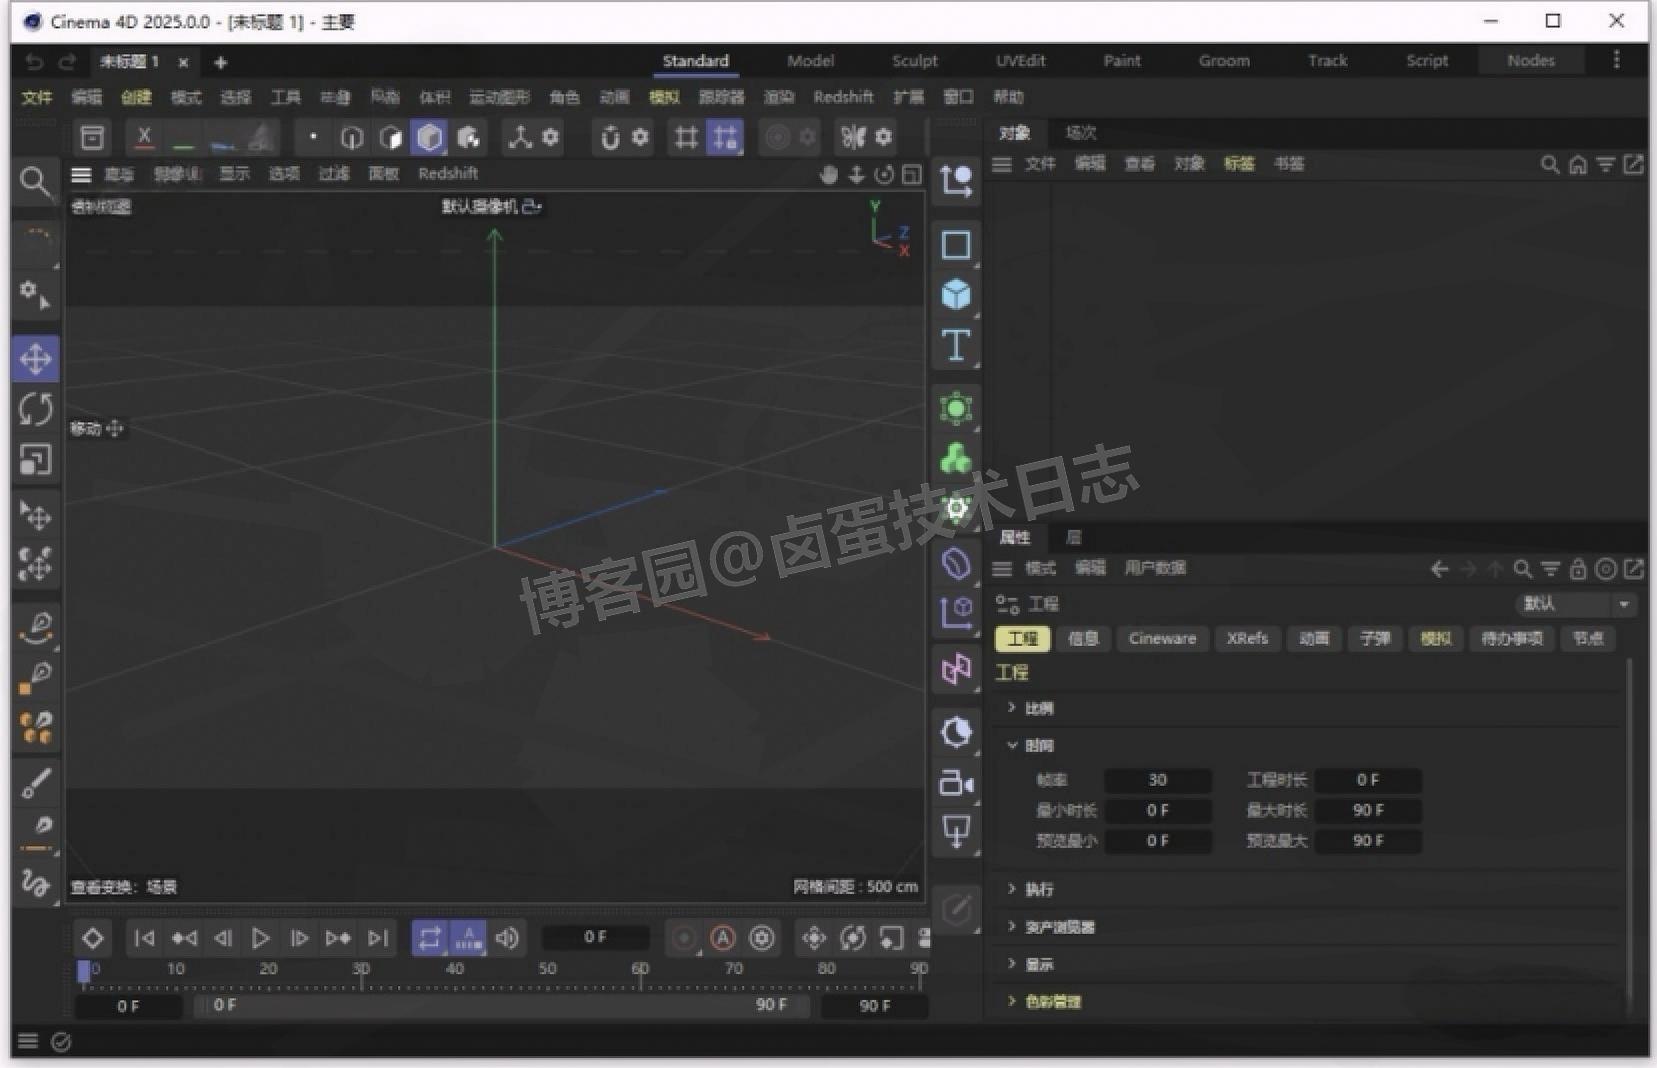Screen dimensions: 1657x1068
Task: Enable Autokey recording in the timeline
Action: coord(721,938)
